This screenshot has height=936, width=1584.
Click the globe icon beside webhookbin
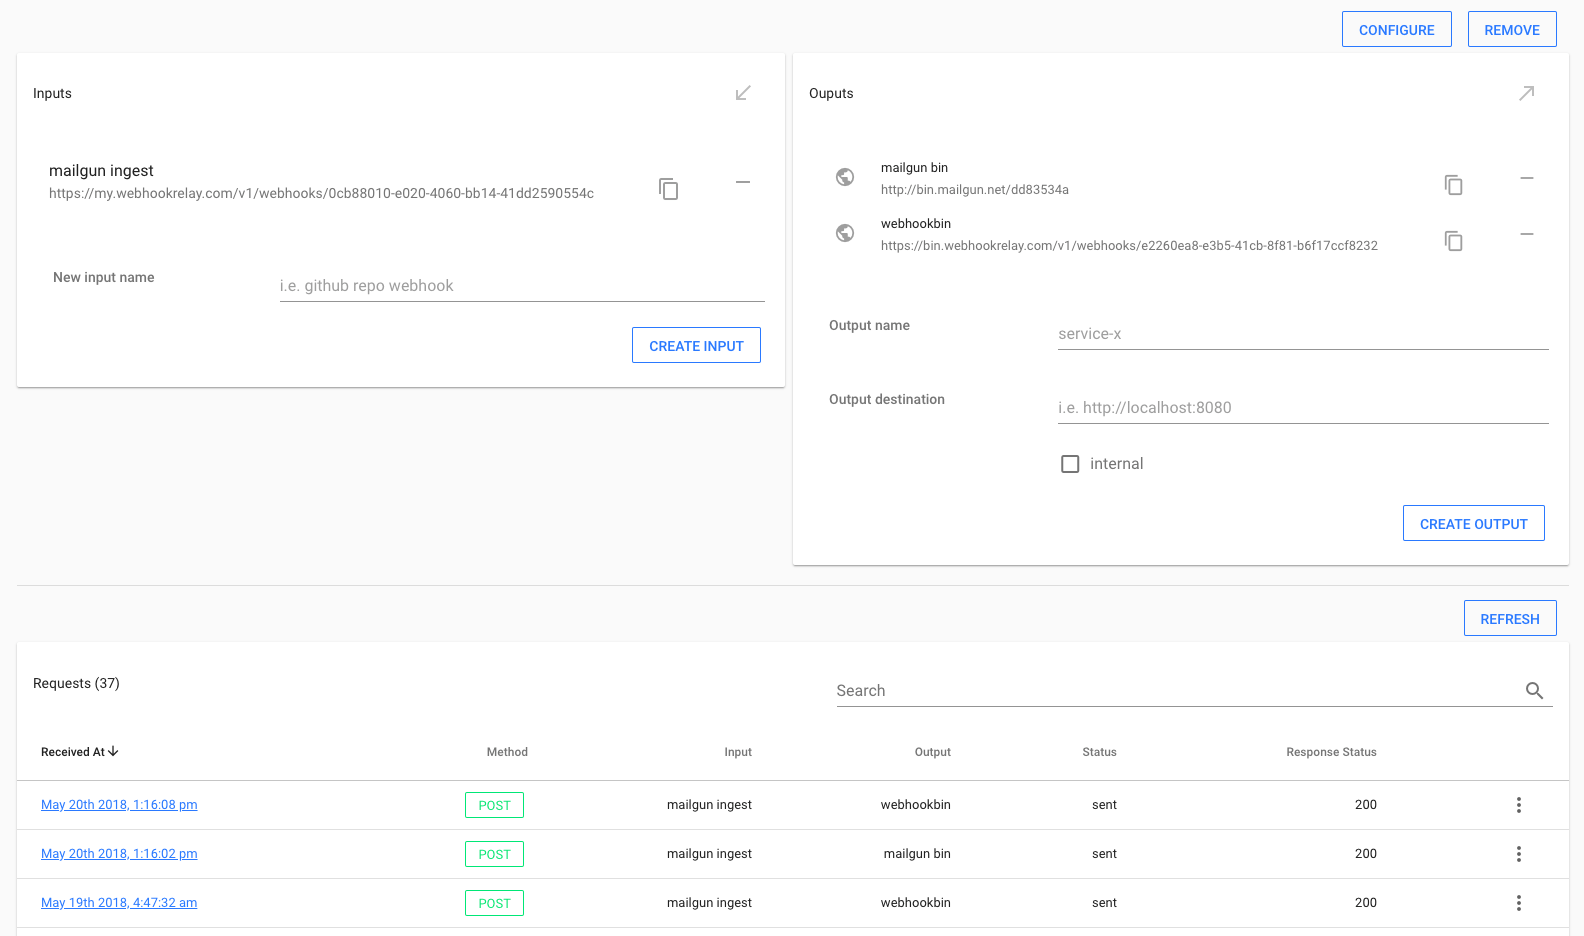(845, 233)
